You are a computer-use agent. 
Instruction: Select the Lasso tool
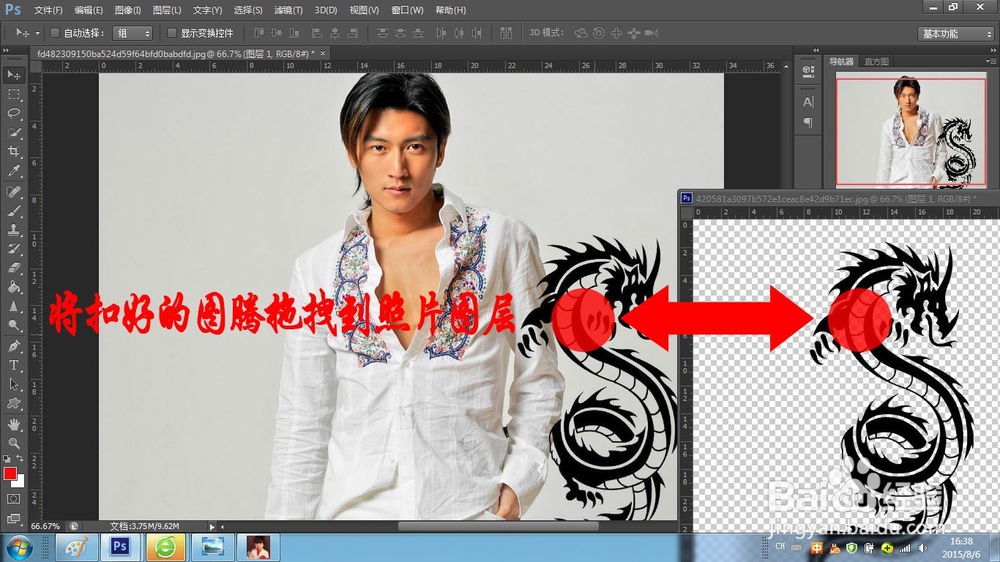click(x=13, y=114)
